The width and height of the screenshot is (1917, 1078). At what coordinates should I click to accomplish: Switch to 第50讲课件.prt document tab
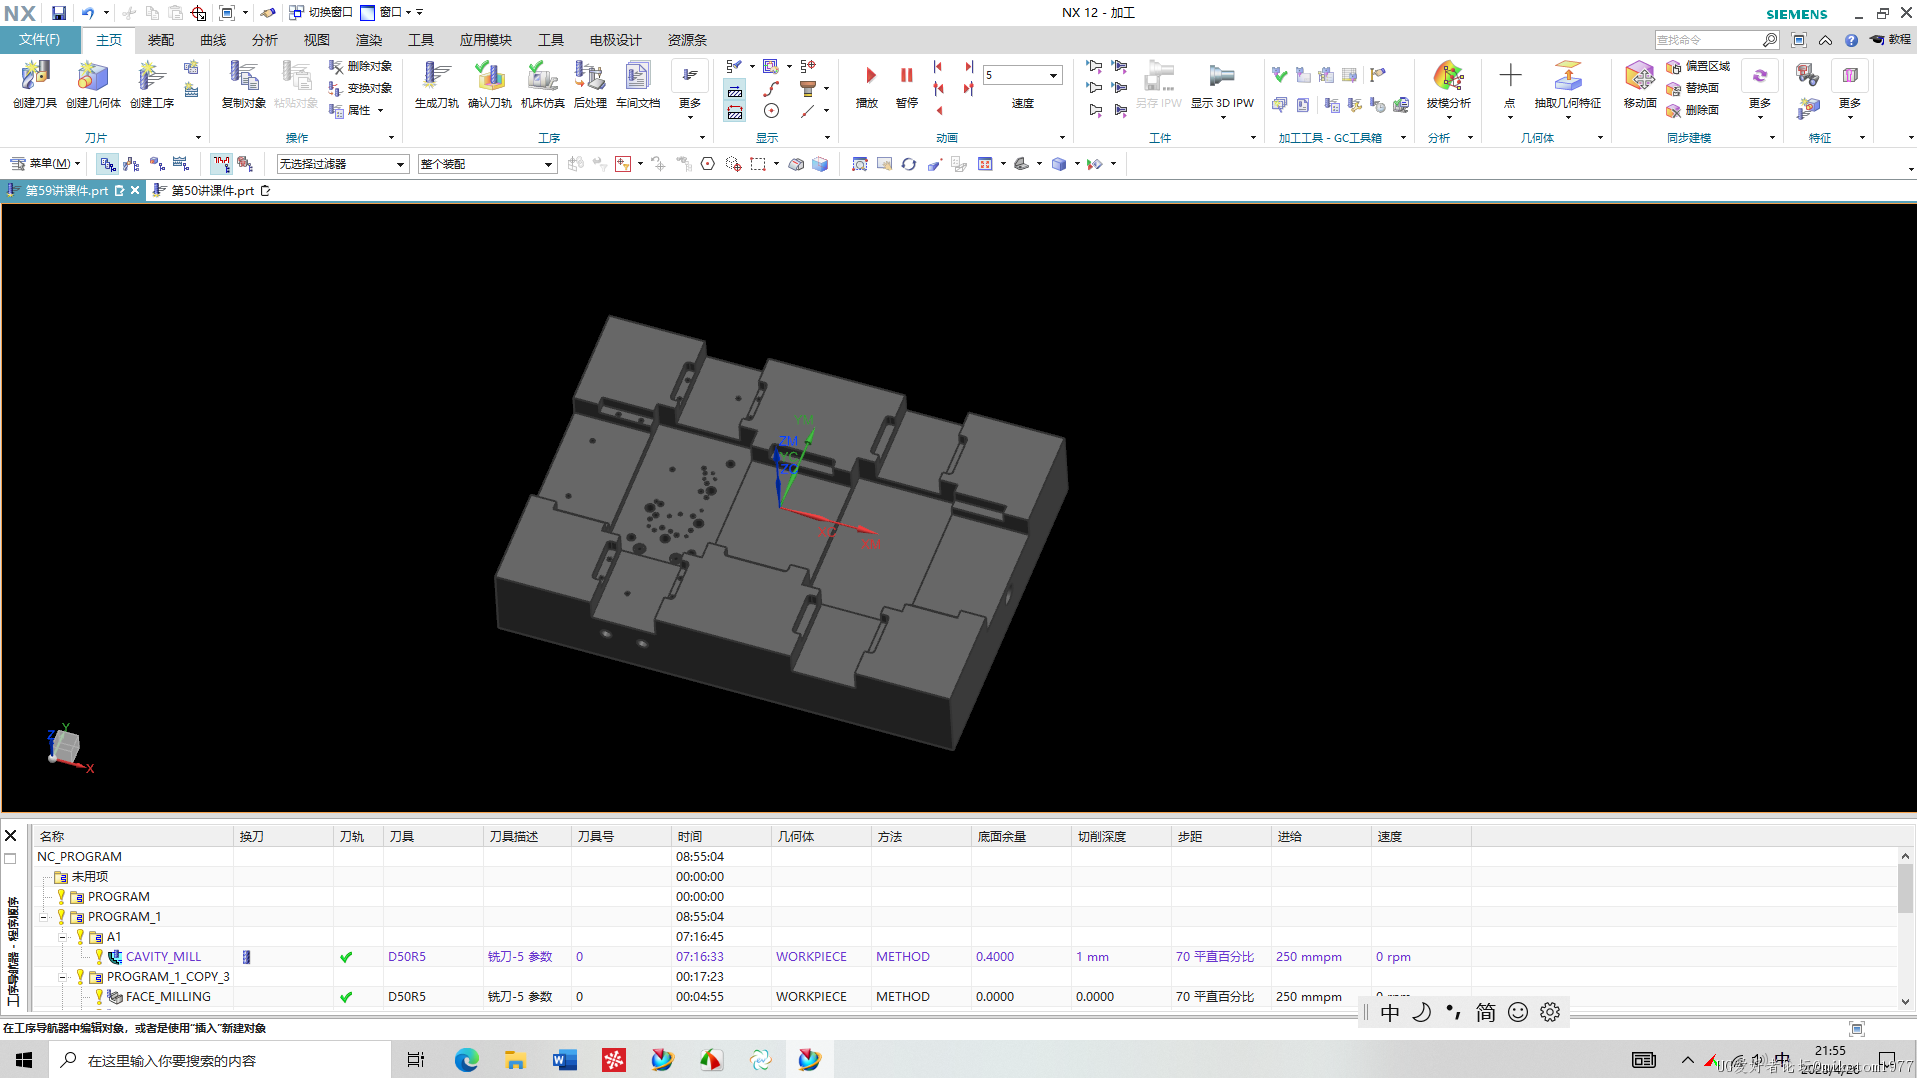tap(212, 190)
